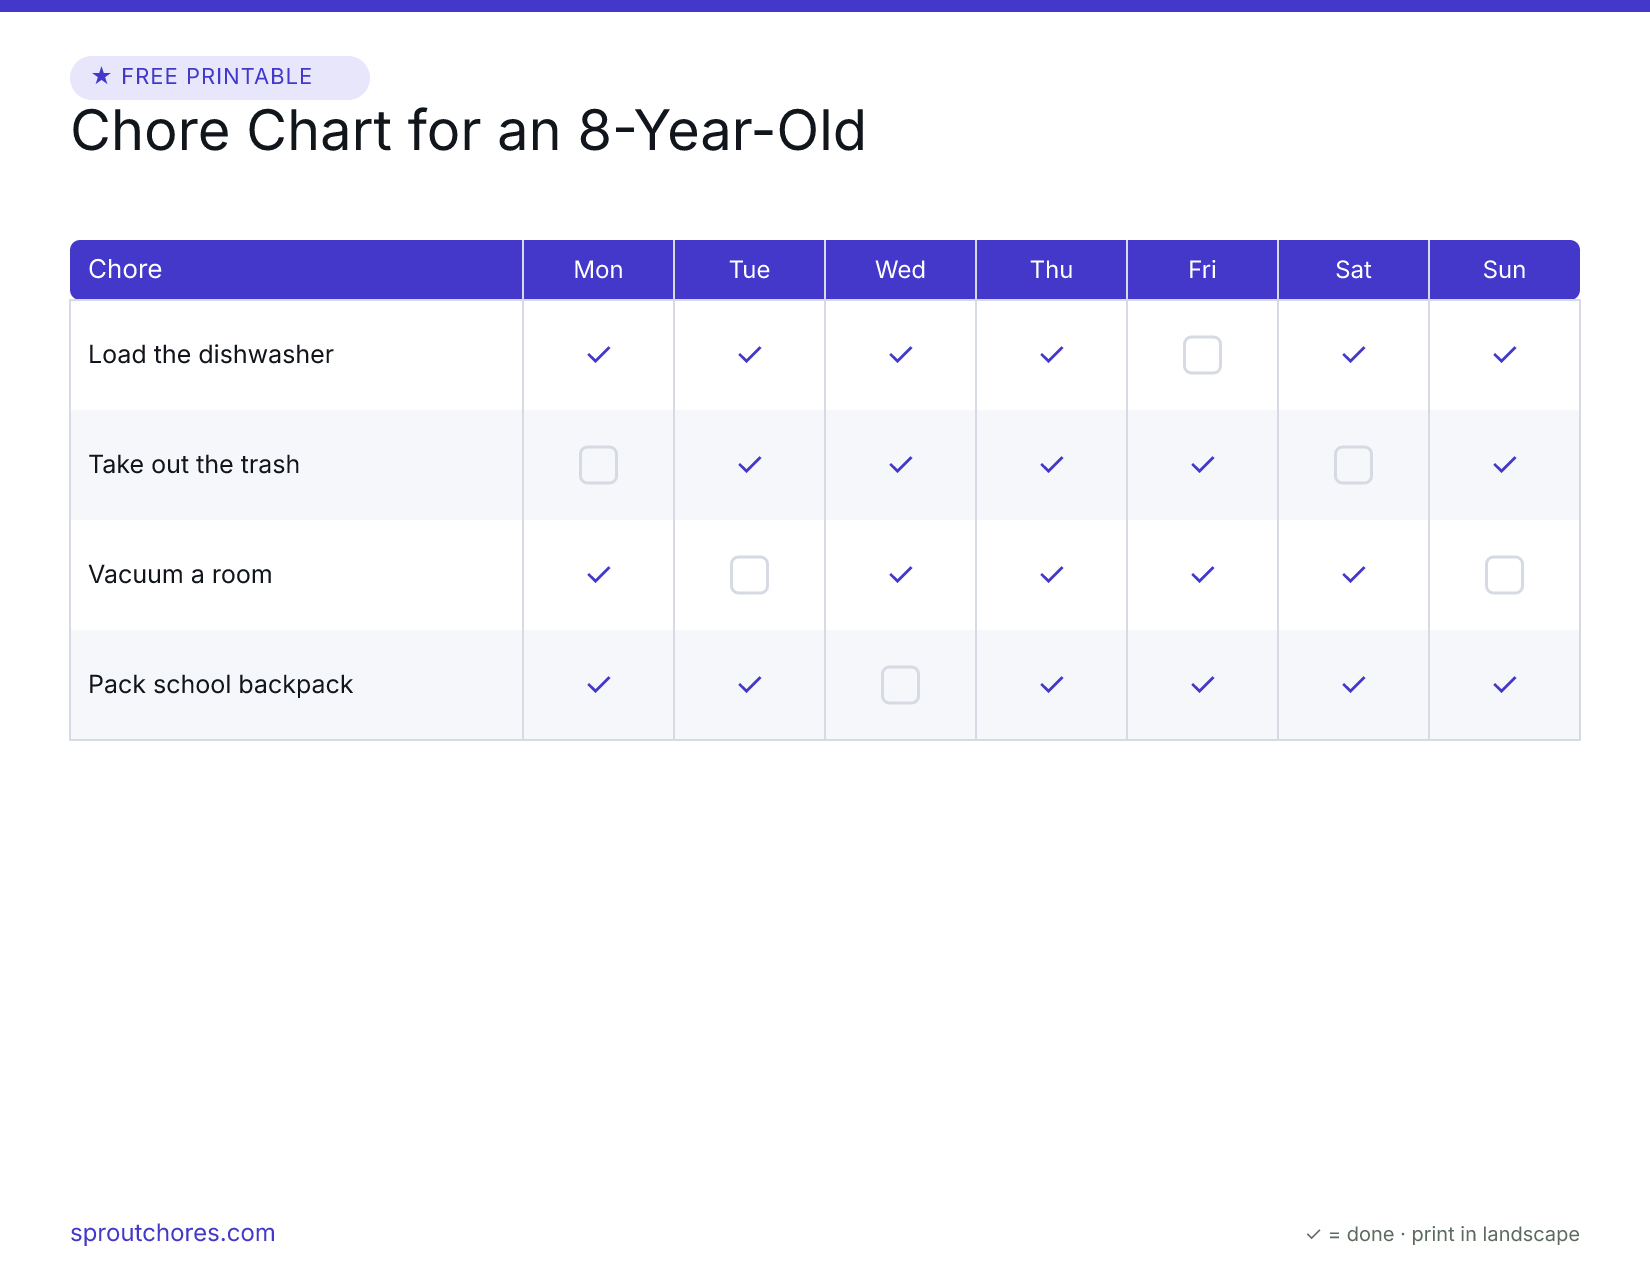Tick Take out the trash Monday checkbox
Image resolution: width=1650 pixels, height=1275 pixels.
tap(598, 465)
